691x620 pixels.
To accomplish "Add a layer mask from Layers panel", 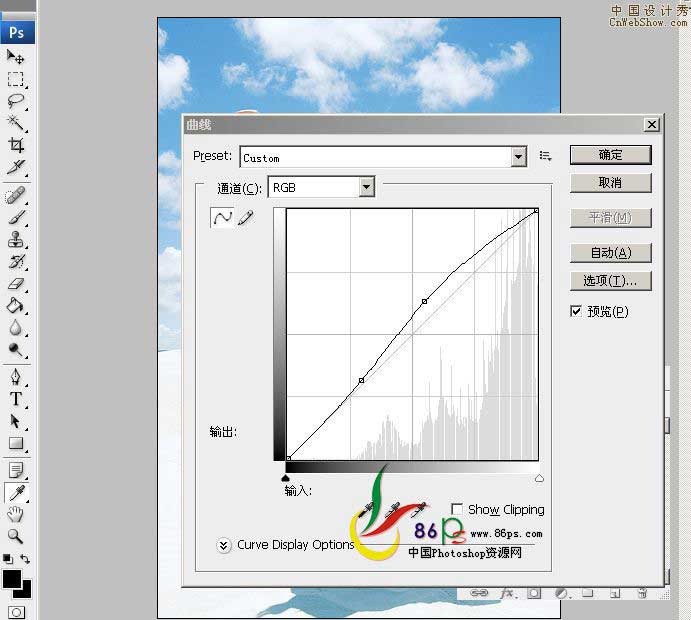I will click(x=534, y=593).
